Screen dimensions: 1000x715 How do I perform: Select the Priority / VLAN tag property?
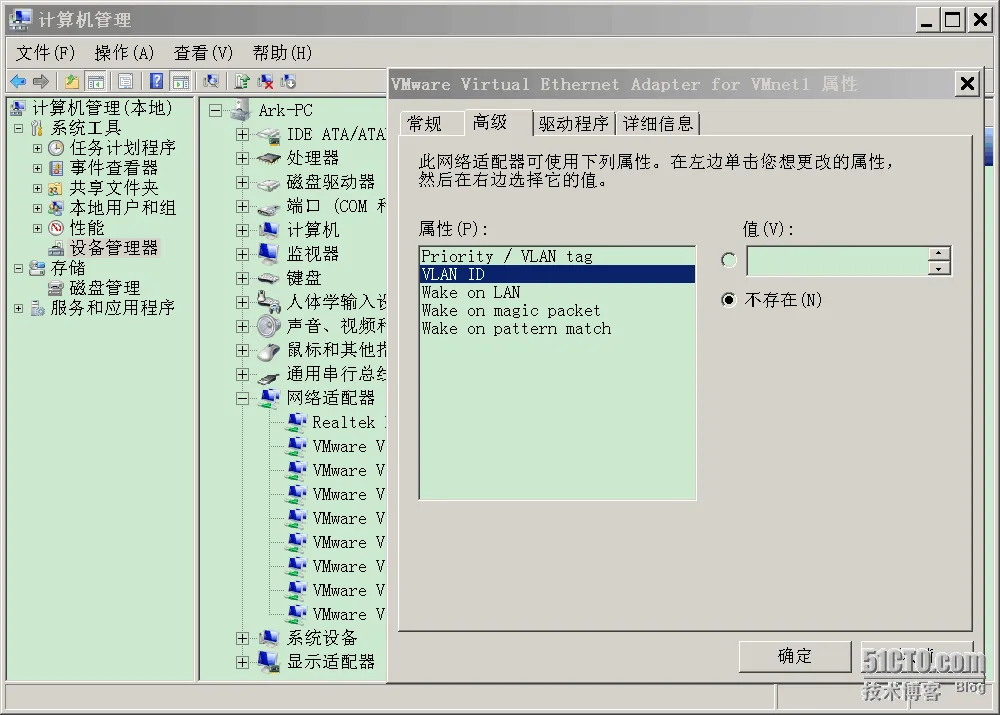point(557,256)
